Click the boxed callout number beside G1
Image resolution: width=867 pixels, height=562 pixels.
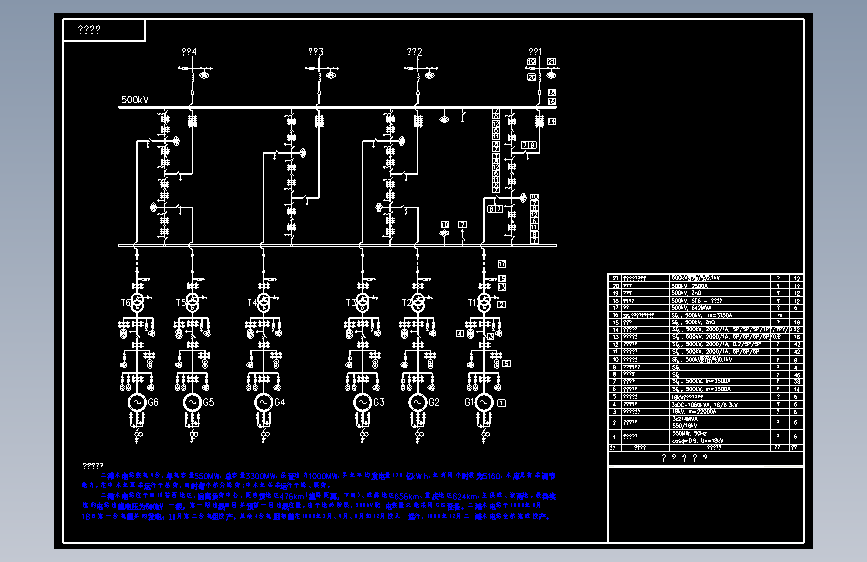tap(502, 403)
